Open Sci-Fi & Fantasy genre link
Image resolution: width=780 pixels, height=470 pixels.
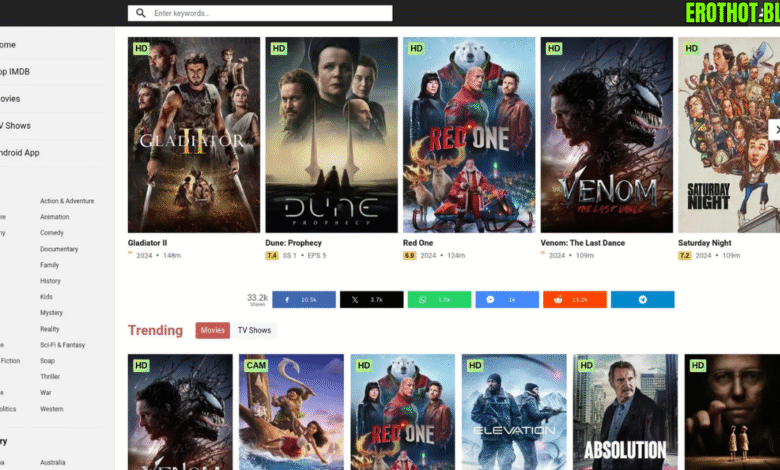point(63,345)
